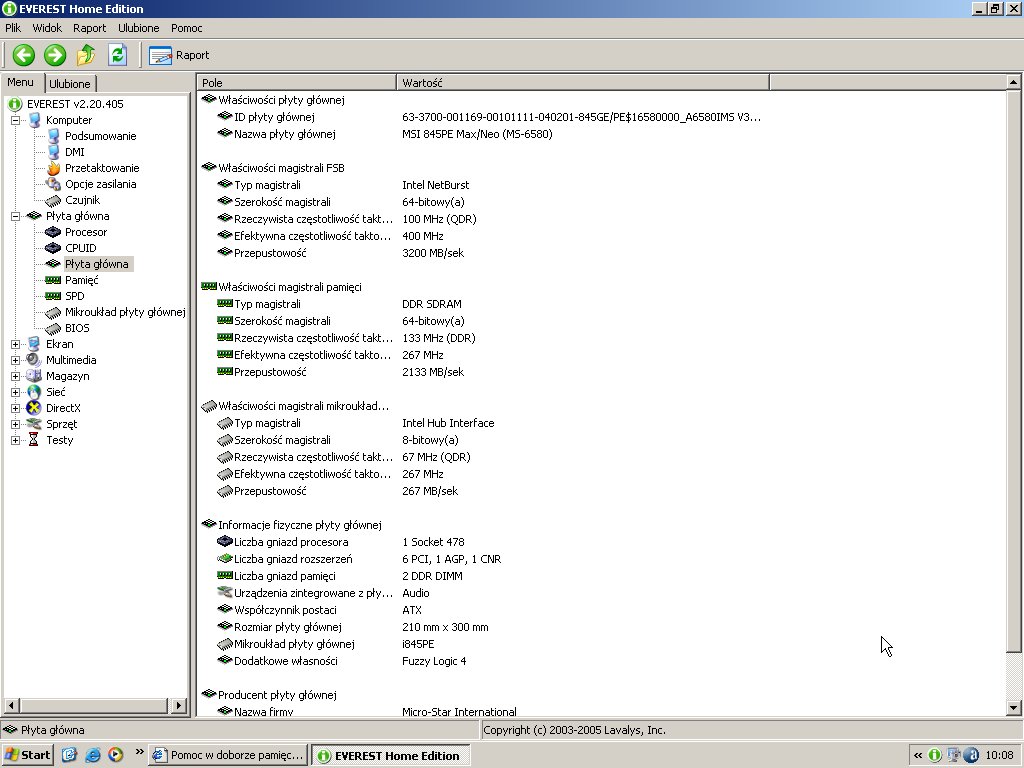Screen dimensions: 1024x768
Task: Click left arrow of tree horizontal scrollbar
Action: pos(10,705)
